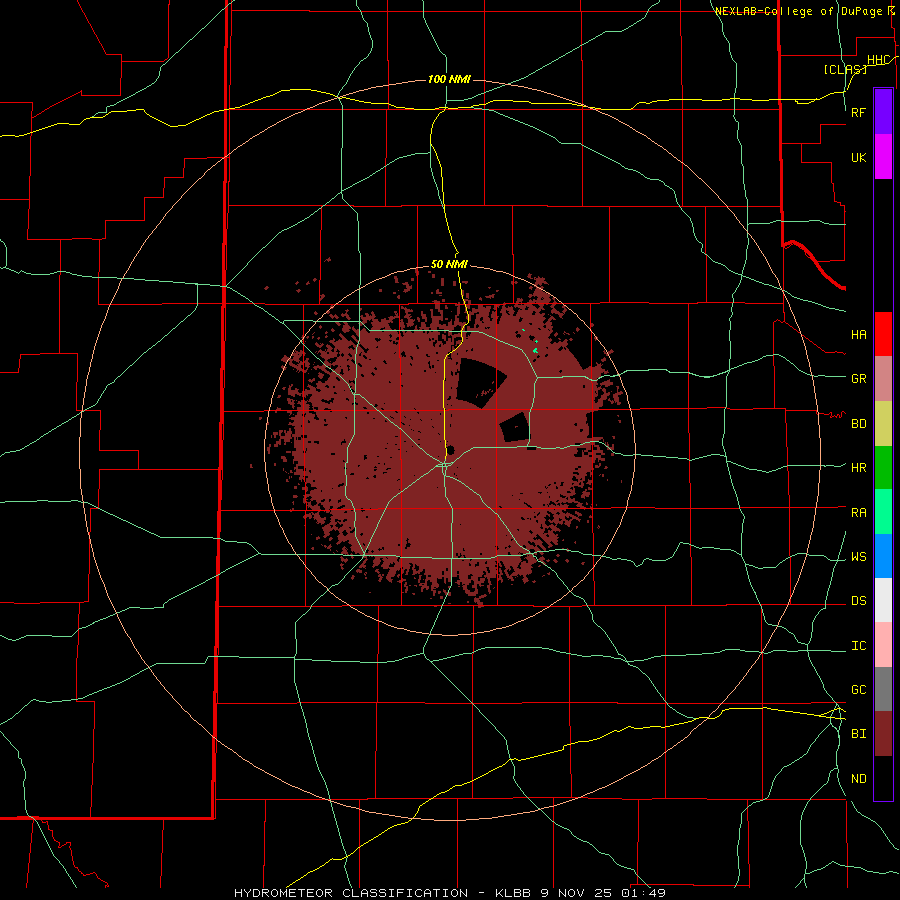
Task: Click the WS legend label
Action: (x=859, y=557)
